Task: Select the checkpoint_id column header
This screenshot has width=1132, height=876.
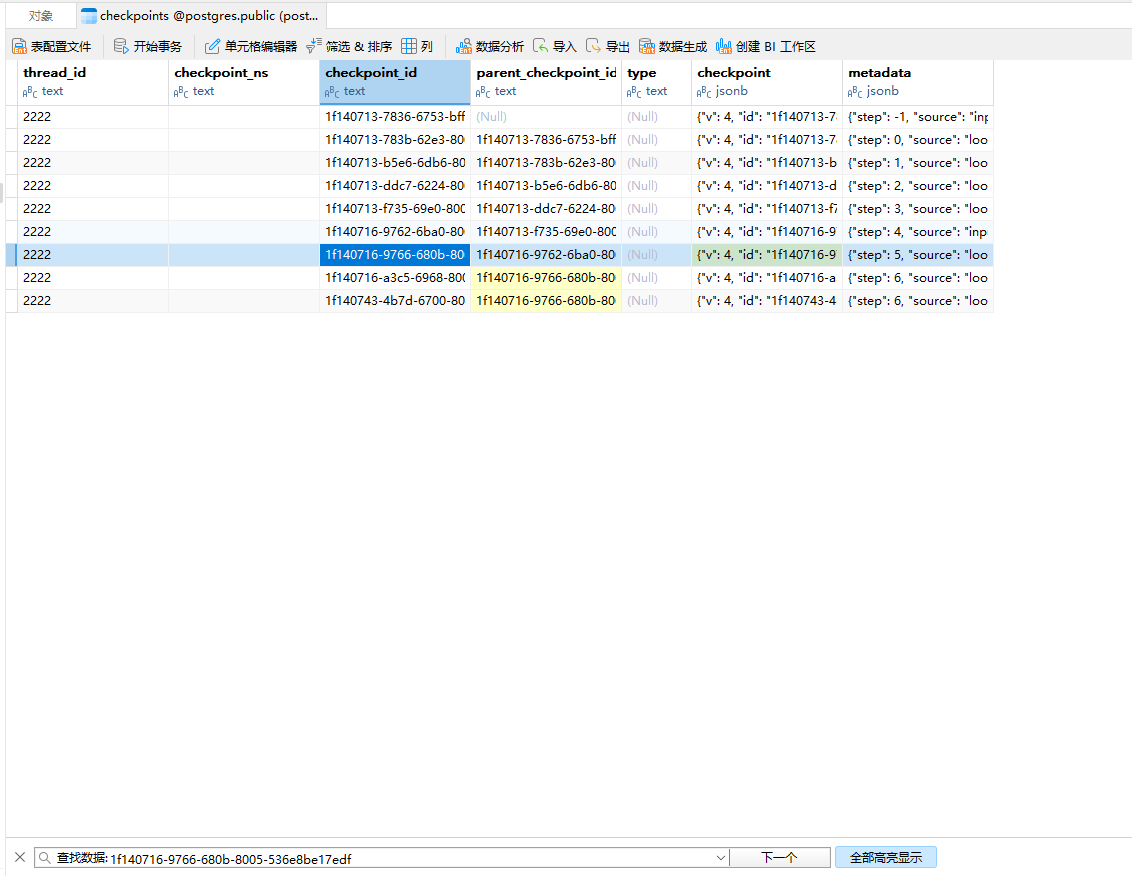Action: tap(395, 82)
